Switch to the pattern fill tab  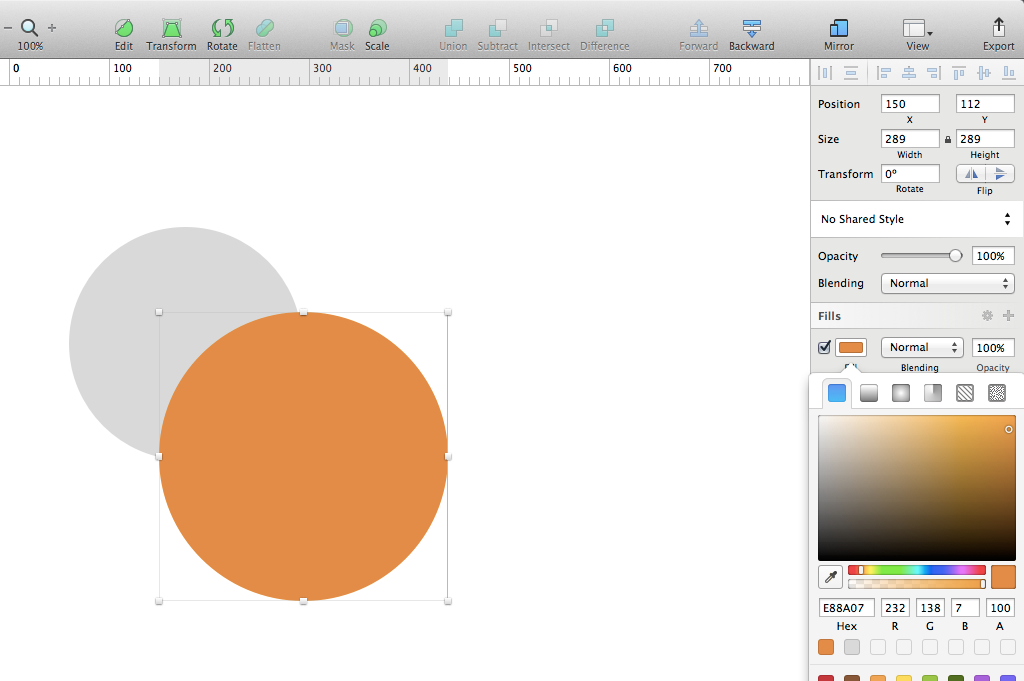point(965,393)
